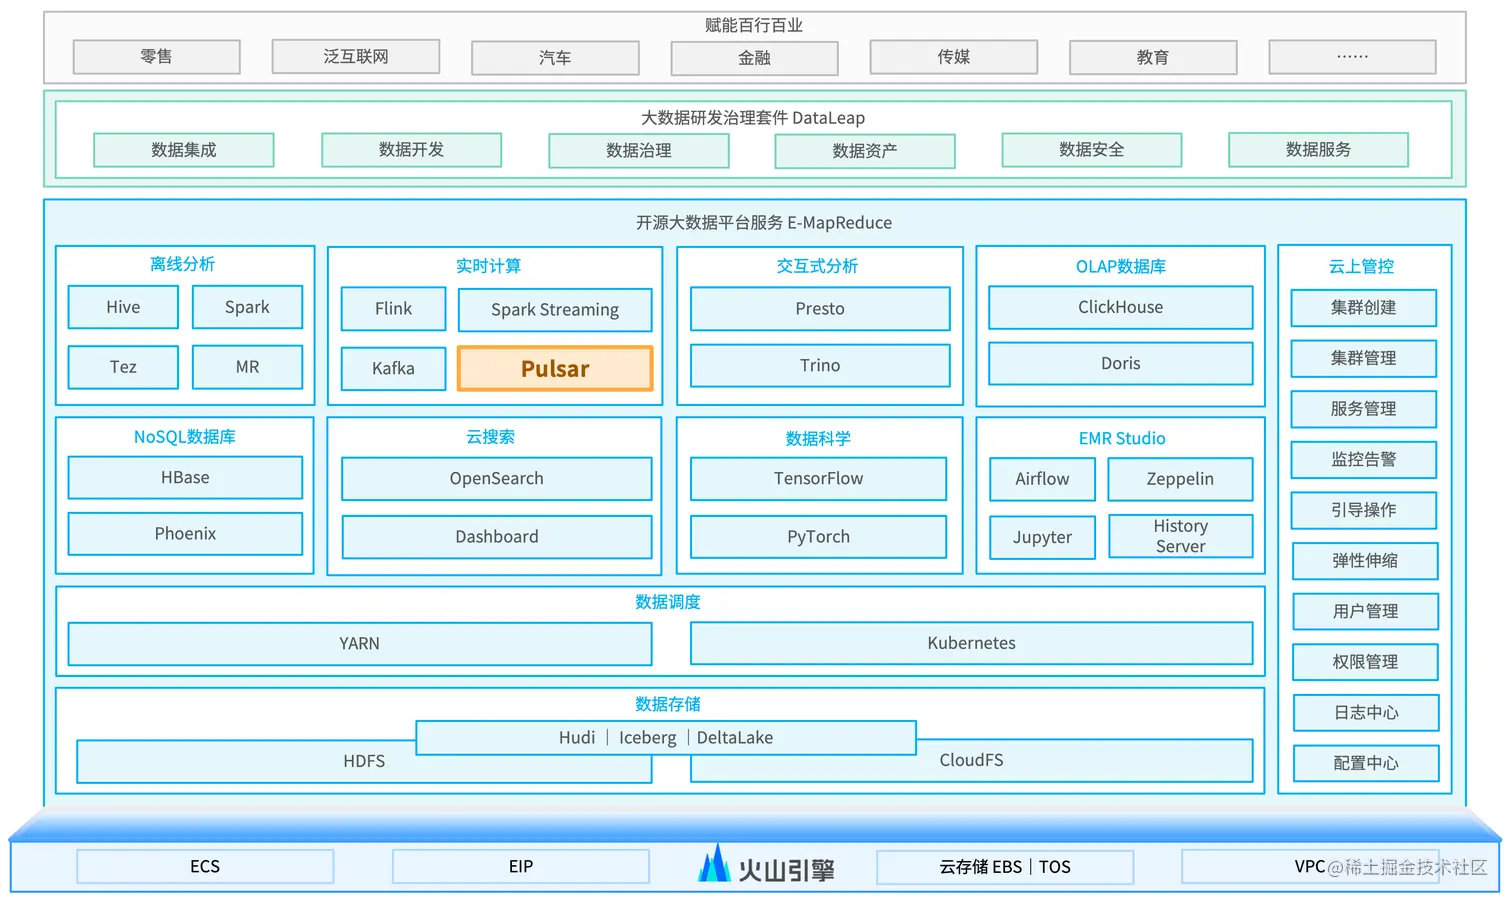The height and width of the screenshot is (902, 1512).
Task: Click the ClickHouse box
Action: click(1120, 307)
